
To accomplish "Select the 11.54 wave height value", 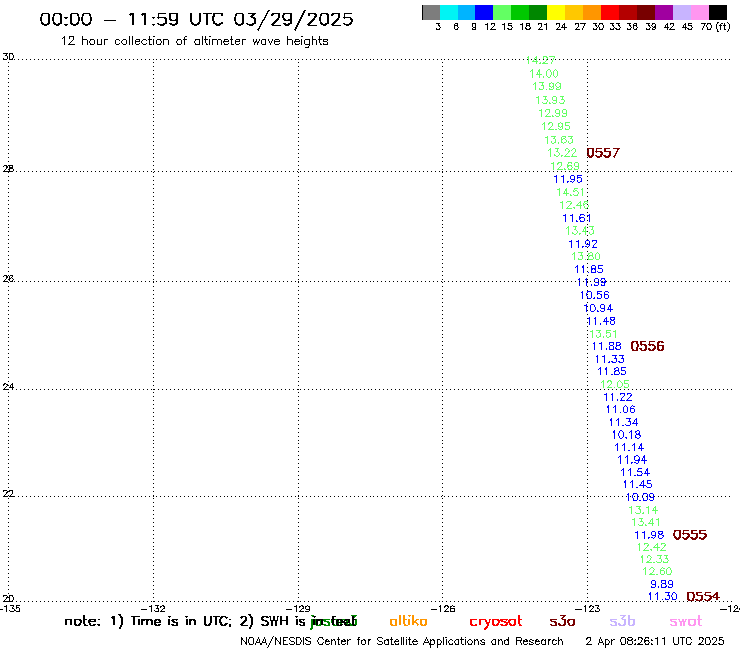I will click(x=635, y=473).
